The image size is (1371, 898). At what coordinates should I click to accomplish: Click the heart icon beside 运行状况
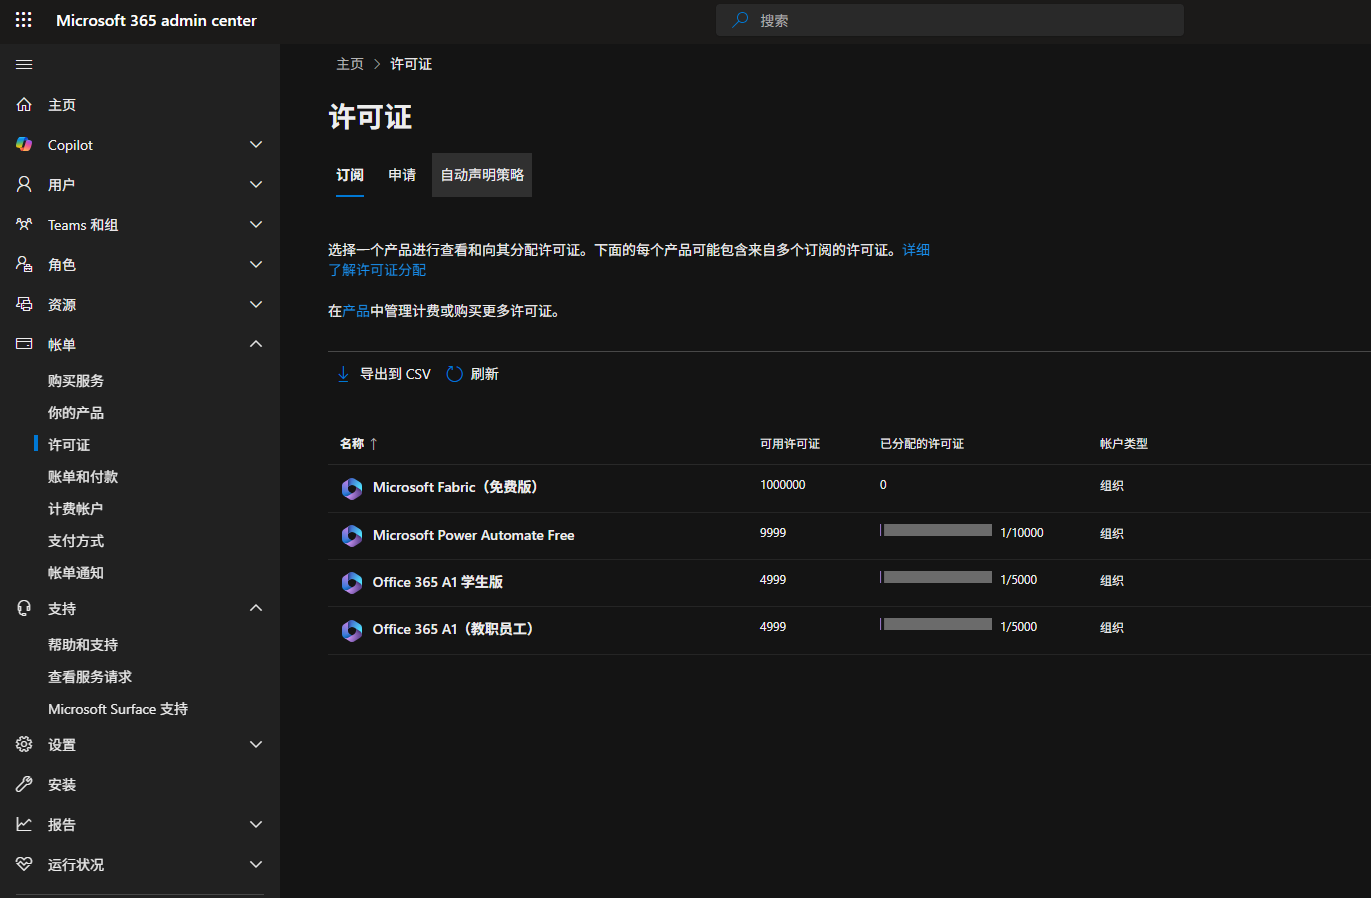[x=24, y=864]
